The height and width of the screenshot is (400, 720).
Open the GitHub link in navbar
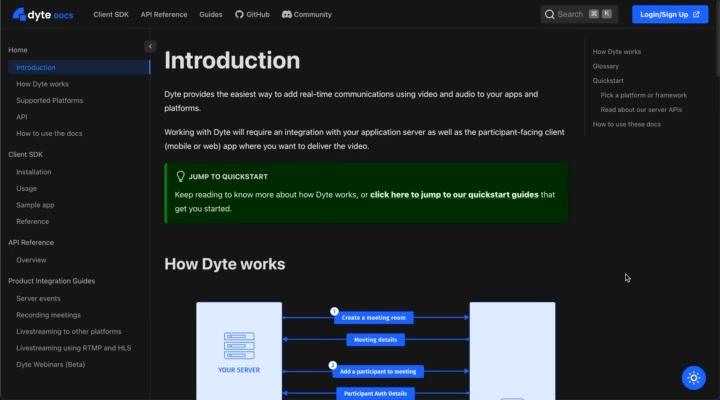coord(252,15)
